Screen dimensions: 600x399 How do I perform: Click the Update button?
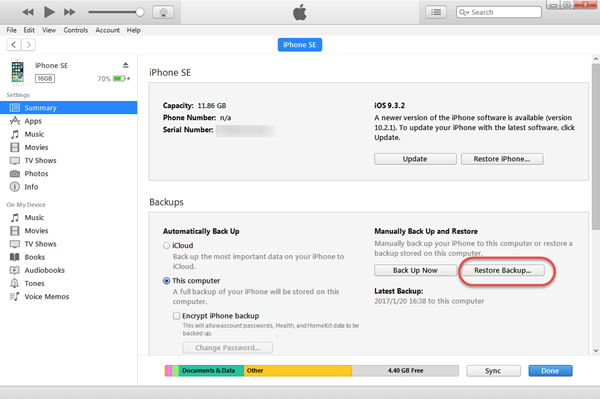(x=415, y=159)
